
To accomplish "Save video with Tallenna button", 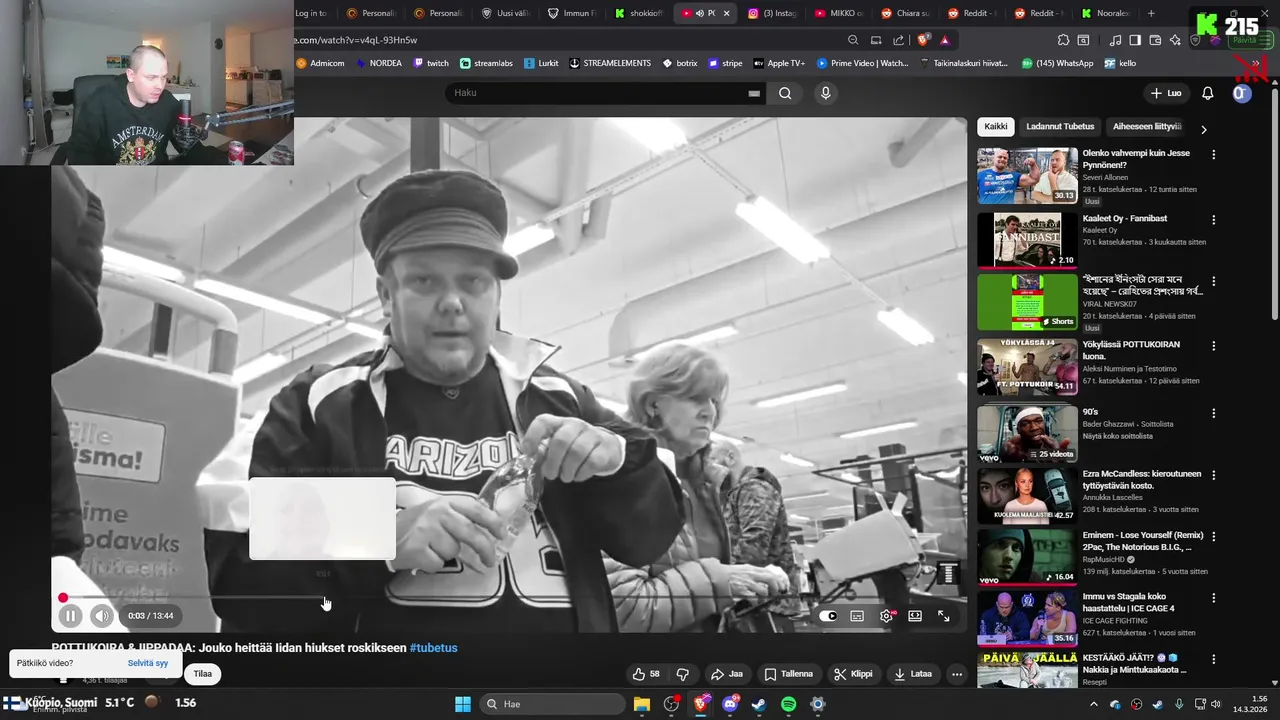I will (x=788, y=674).
